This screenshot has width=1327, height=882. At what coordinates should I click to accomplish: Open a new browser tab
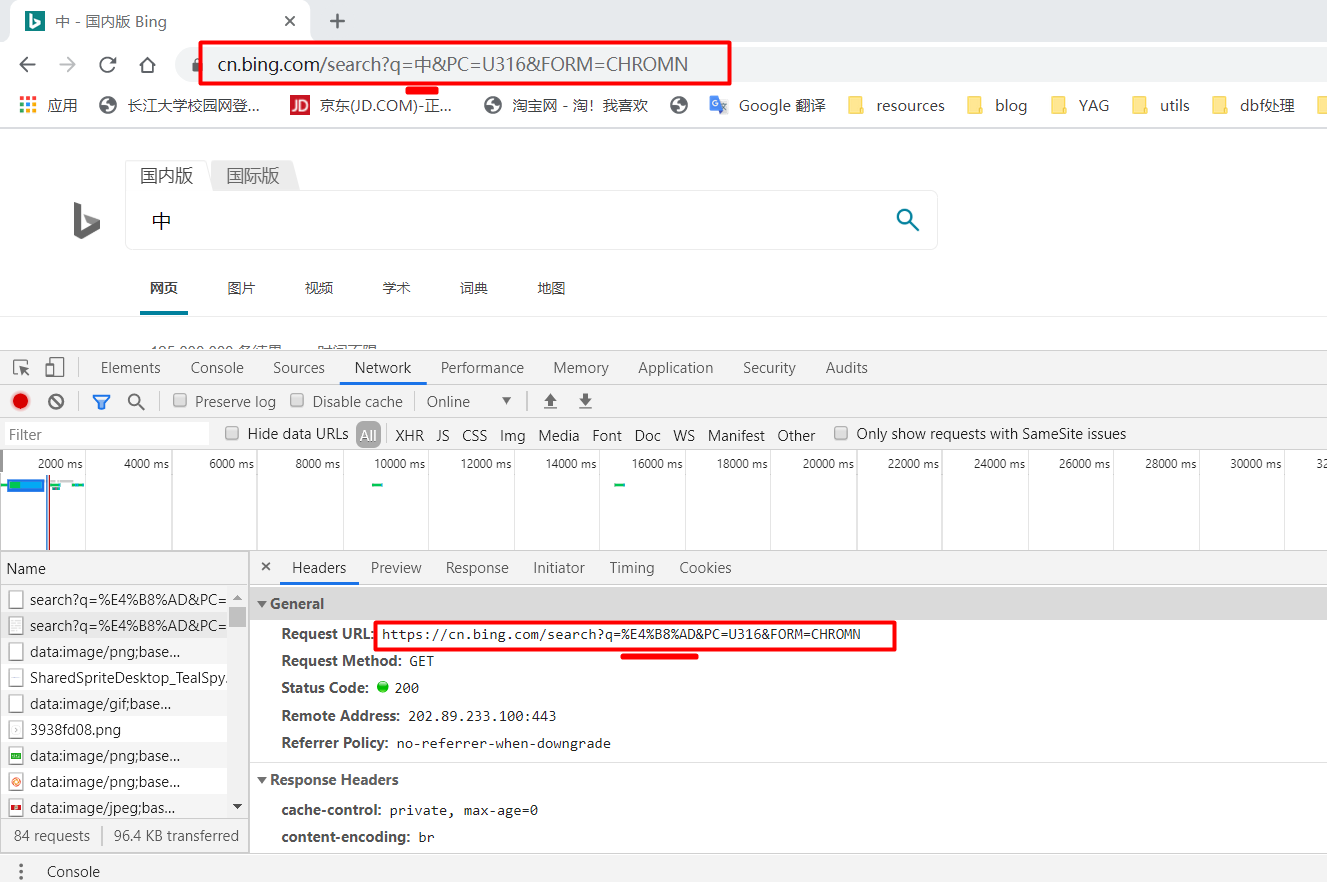tap(337, 21)
